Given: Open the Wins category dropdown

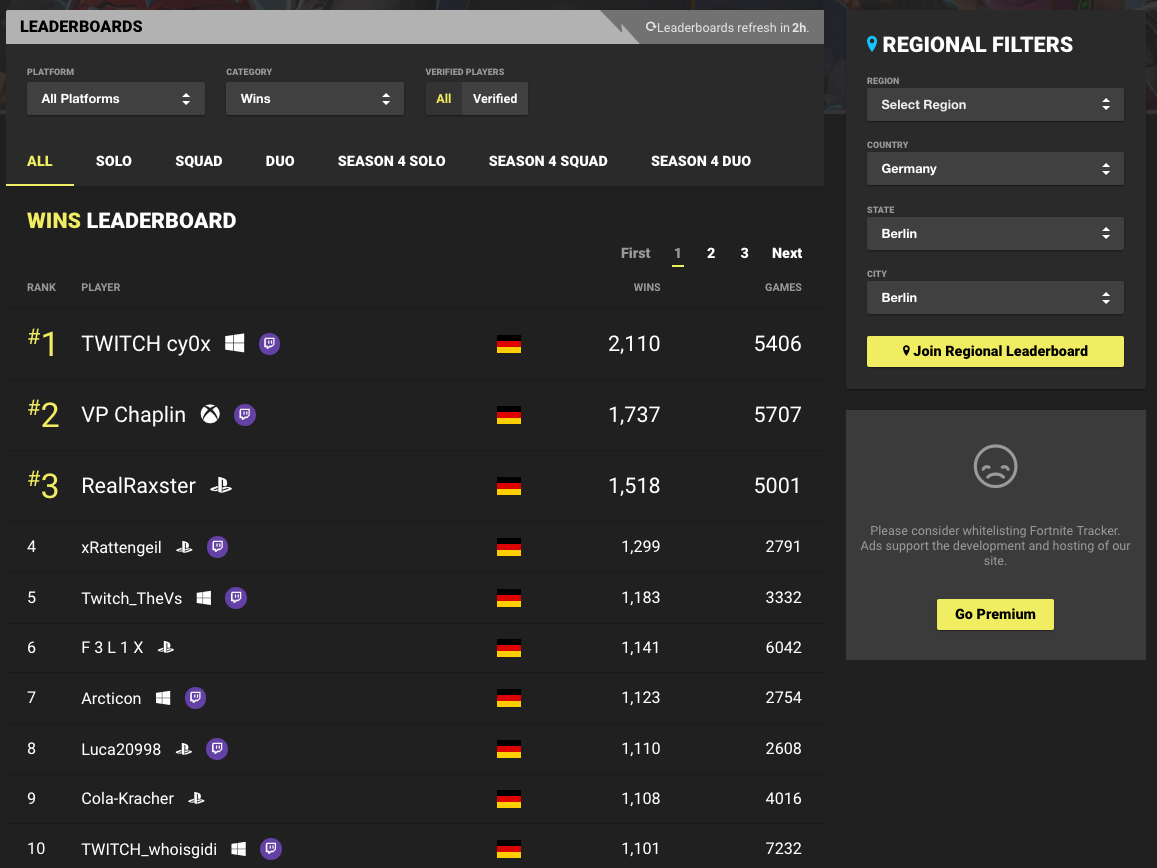Looking at the screenshot, I should [x=315, y=98].
